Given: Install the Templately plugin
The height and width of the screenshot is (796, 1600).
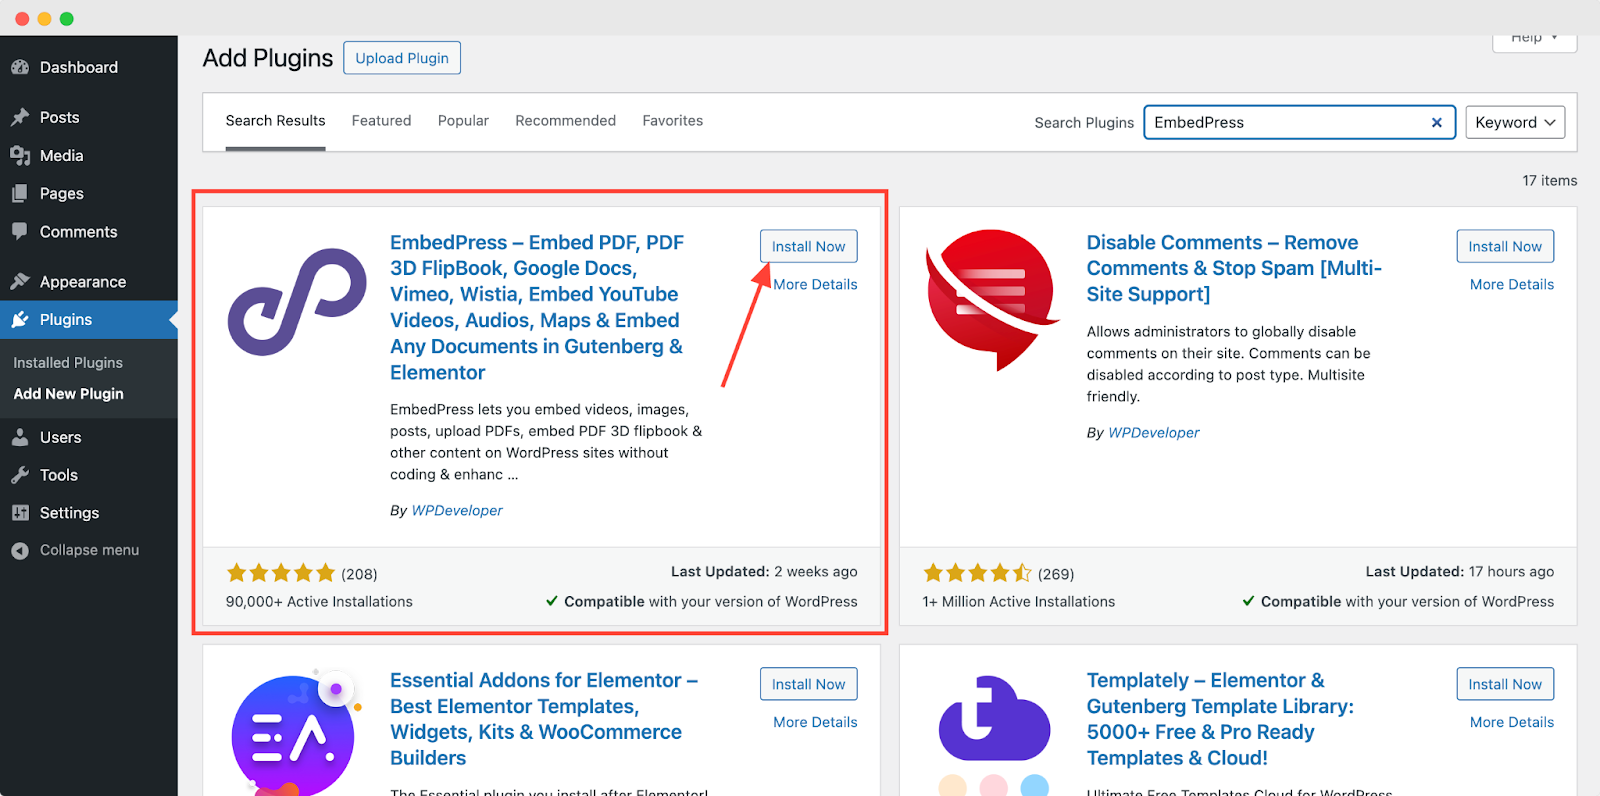Looking at the screenshot, I should 1505,684.
